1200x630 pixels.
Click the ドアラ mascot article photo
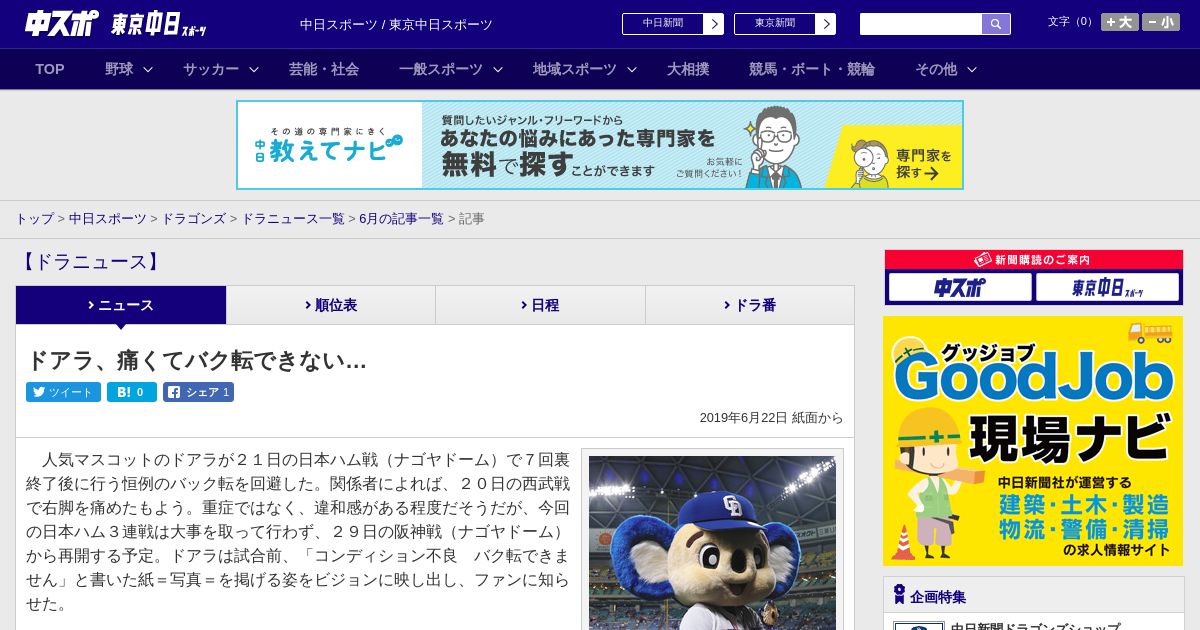[712, 543]
